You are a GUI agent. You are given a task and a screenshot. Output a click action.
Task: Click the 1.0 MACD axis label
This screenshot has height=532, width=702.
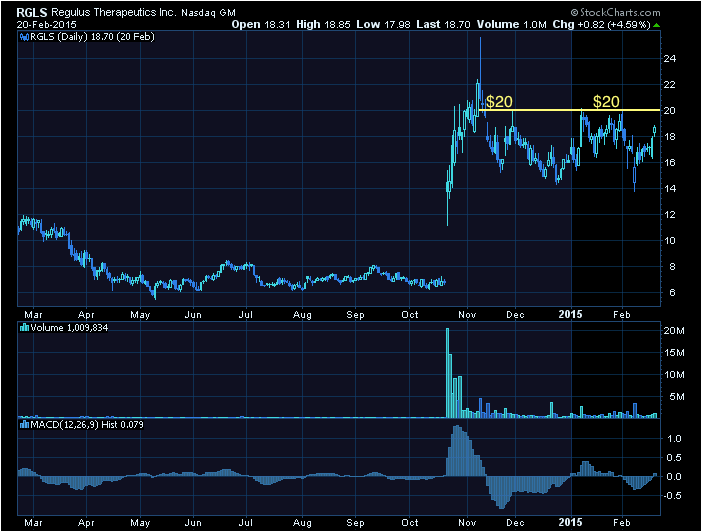click(x=674, y=438)
